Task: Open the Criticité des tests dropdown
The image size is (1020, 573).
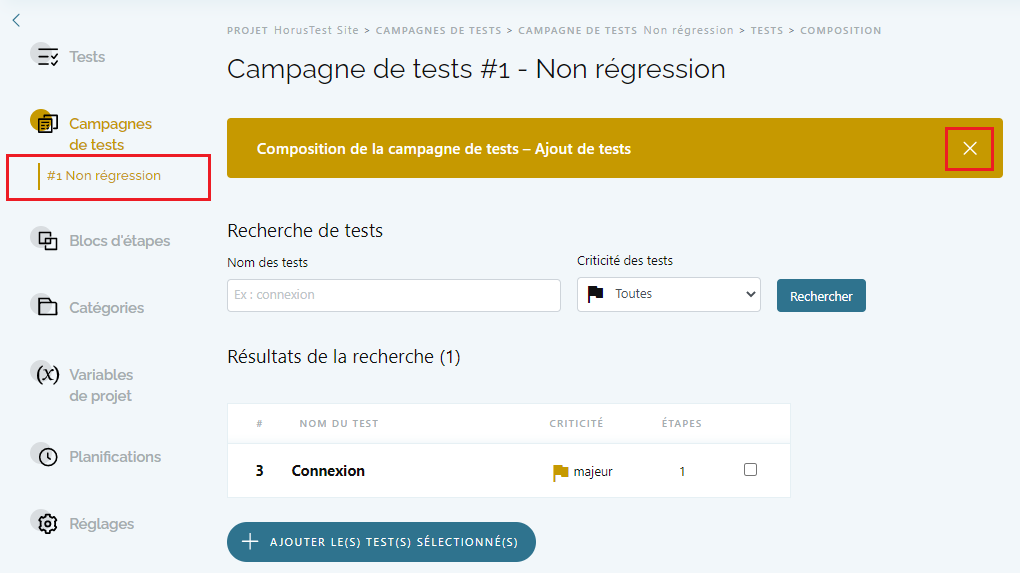Action: coord(668,295)
